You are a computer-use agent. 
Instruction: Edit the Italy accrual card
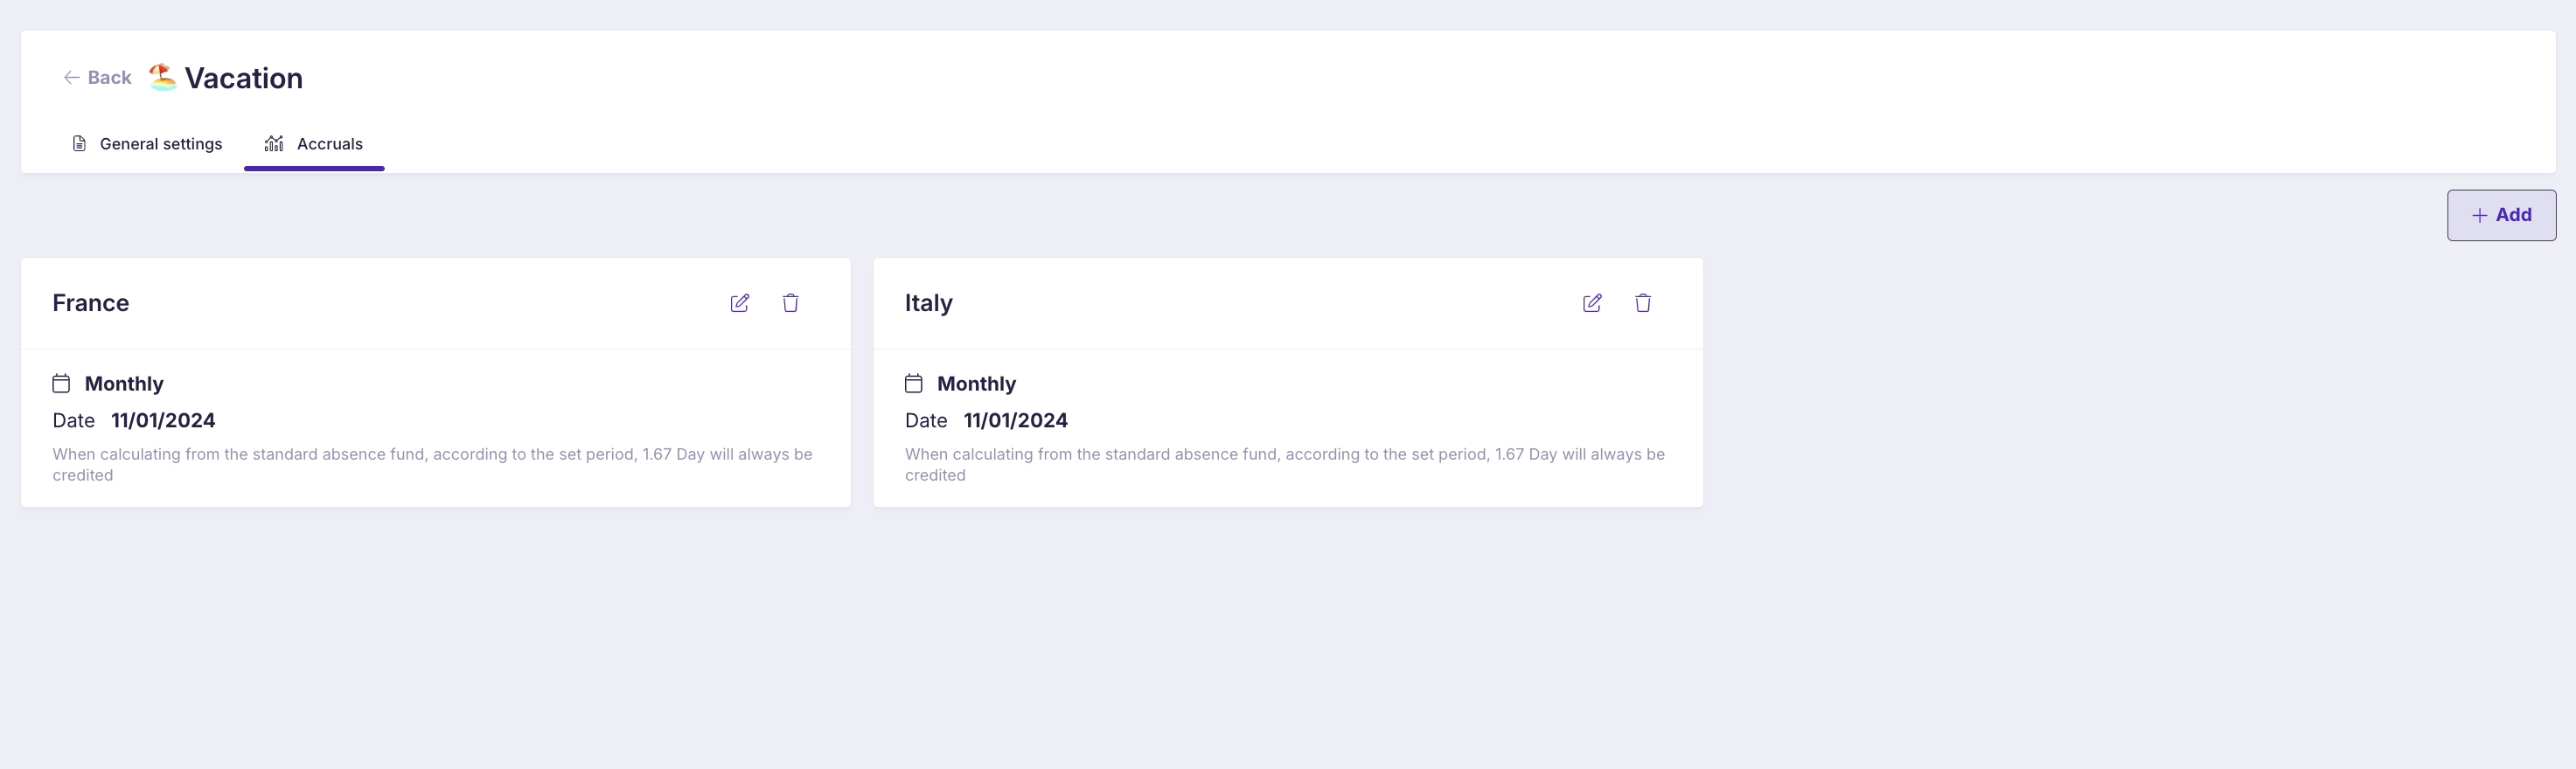[x=1592, y=303]
